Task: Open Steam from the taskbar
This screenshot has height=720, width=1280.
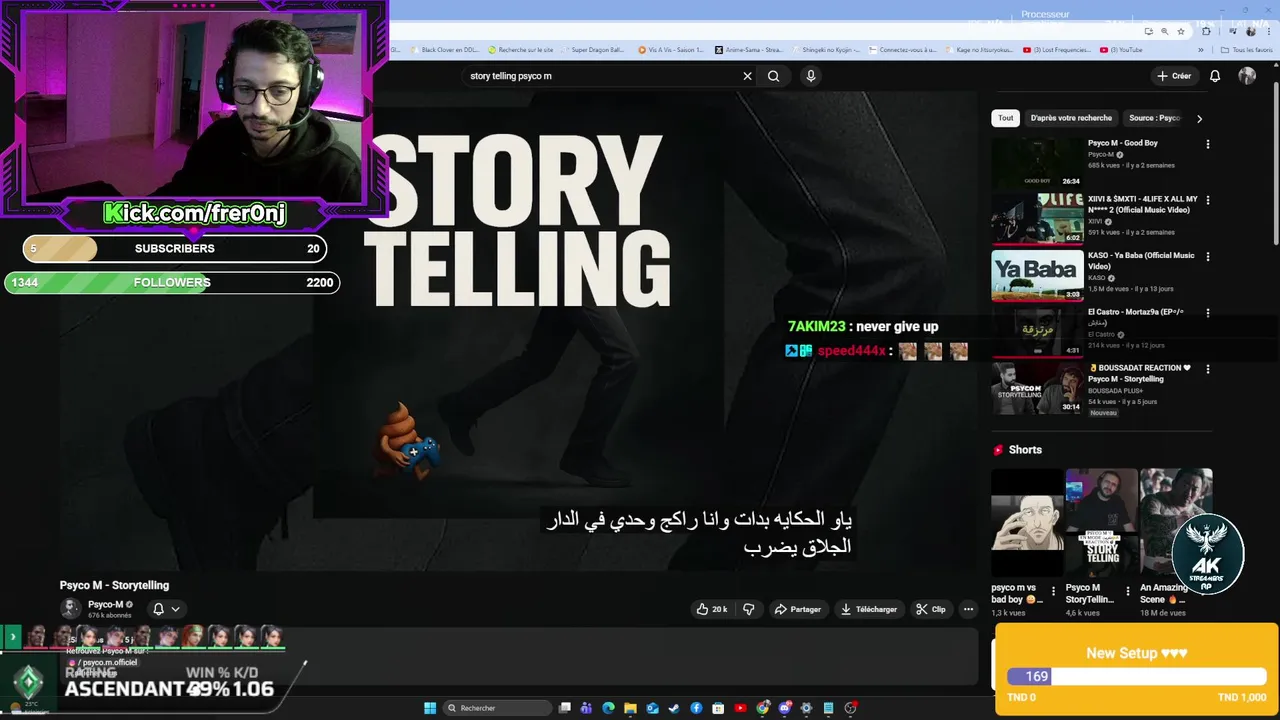Action: (x=674, y=708)
